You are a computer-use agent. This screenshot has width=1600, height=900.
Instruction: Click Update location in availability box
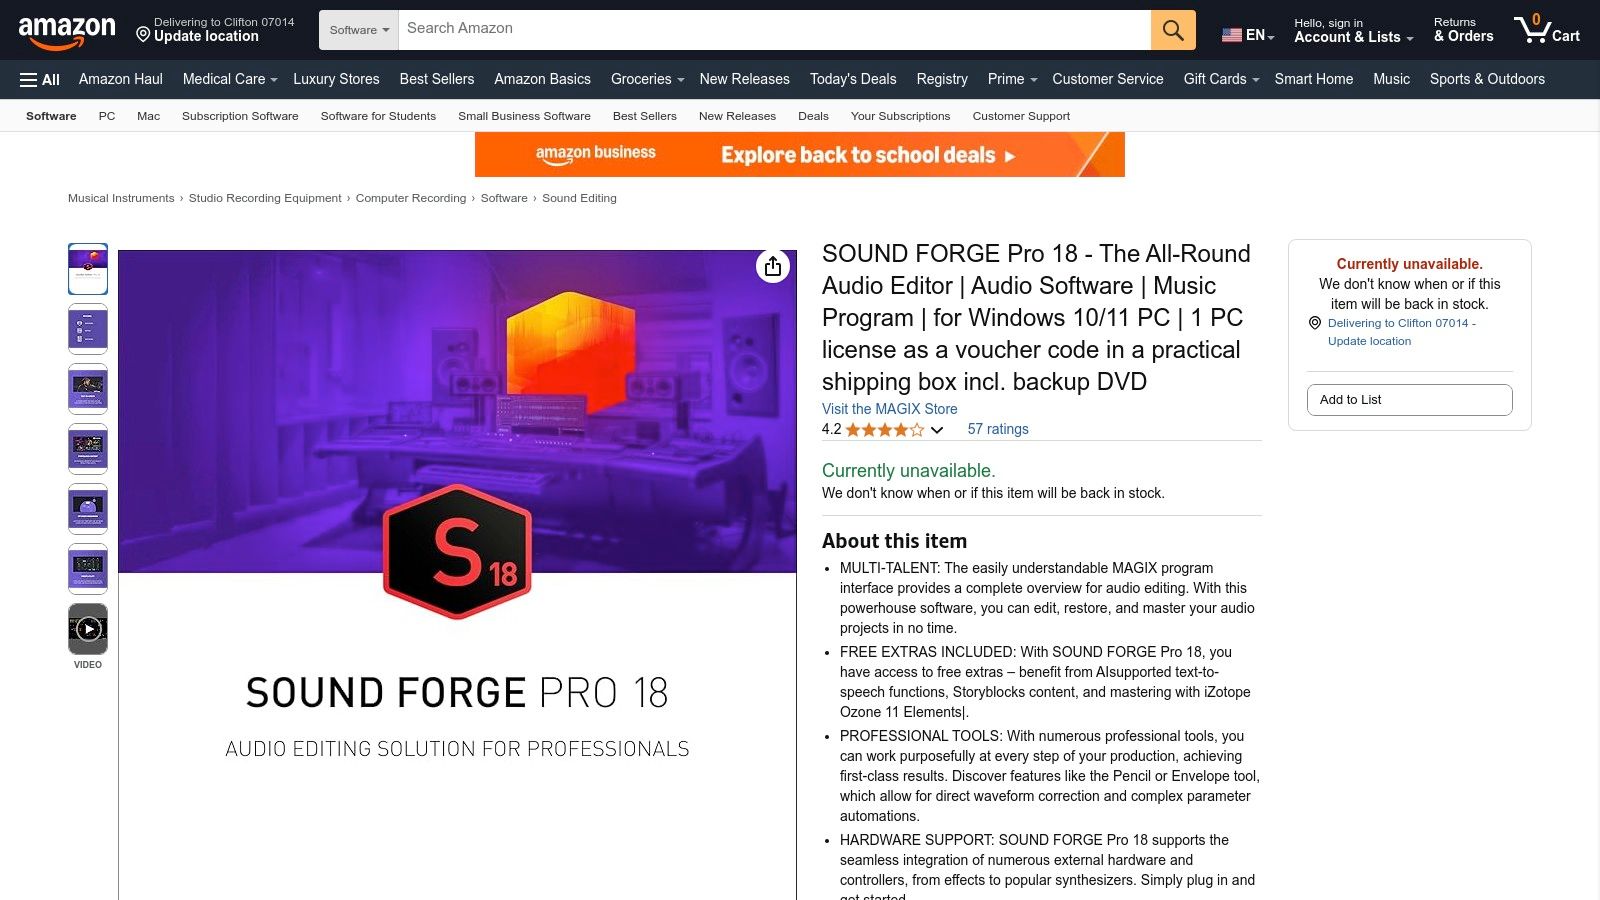[1369, 341]
